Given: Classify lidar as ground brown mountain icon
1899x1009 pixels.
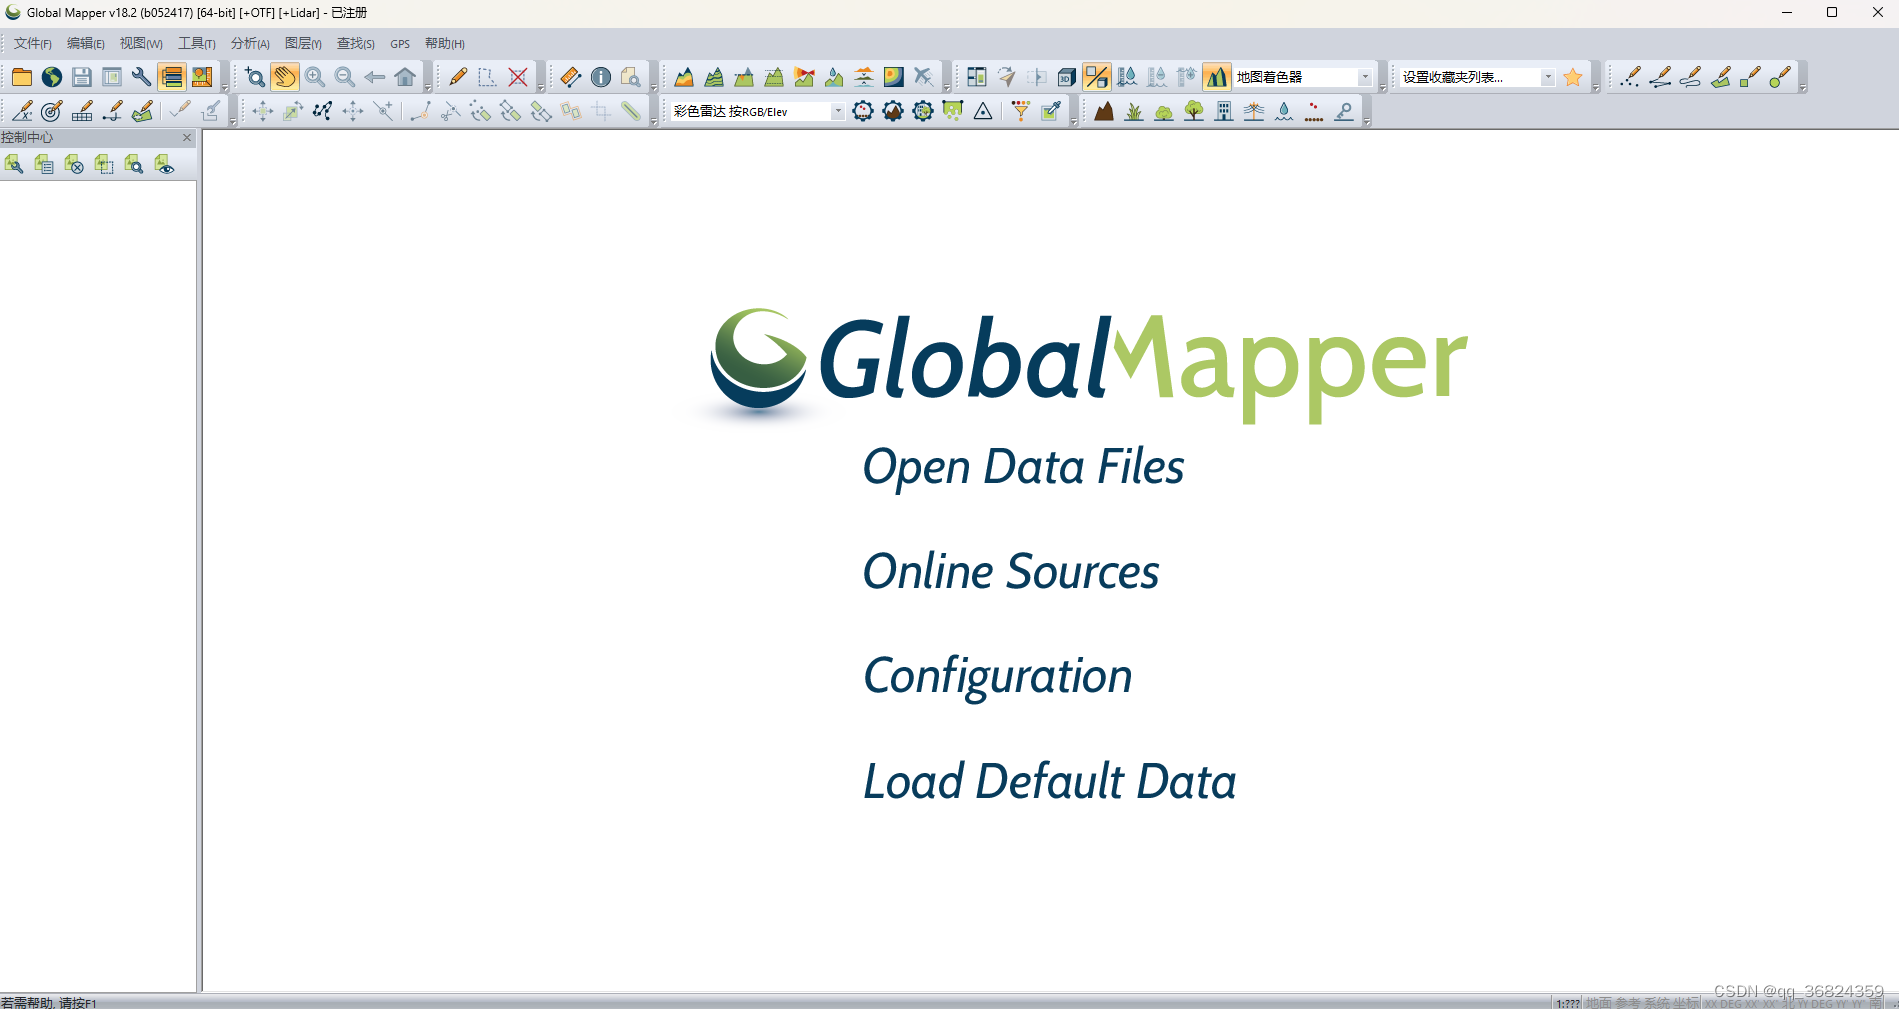Looking at the screenshot, I should (x=1104, y=111).
